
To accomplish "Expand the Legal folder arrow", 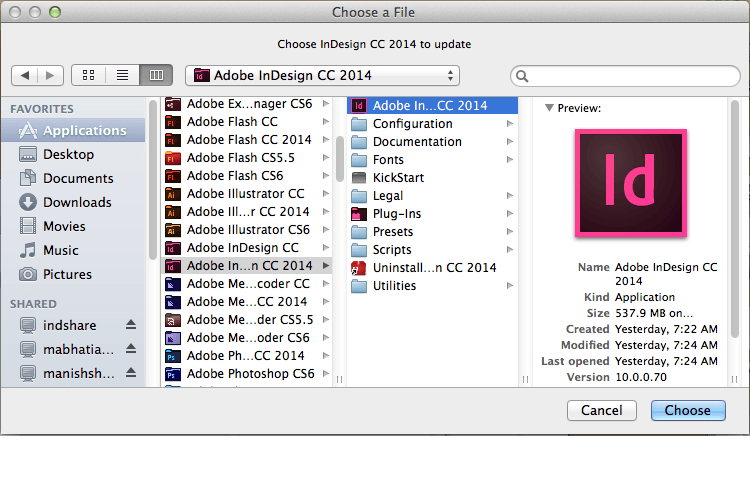I will coord(510,196).
